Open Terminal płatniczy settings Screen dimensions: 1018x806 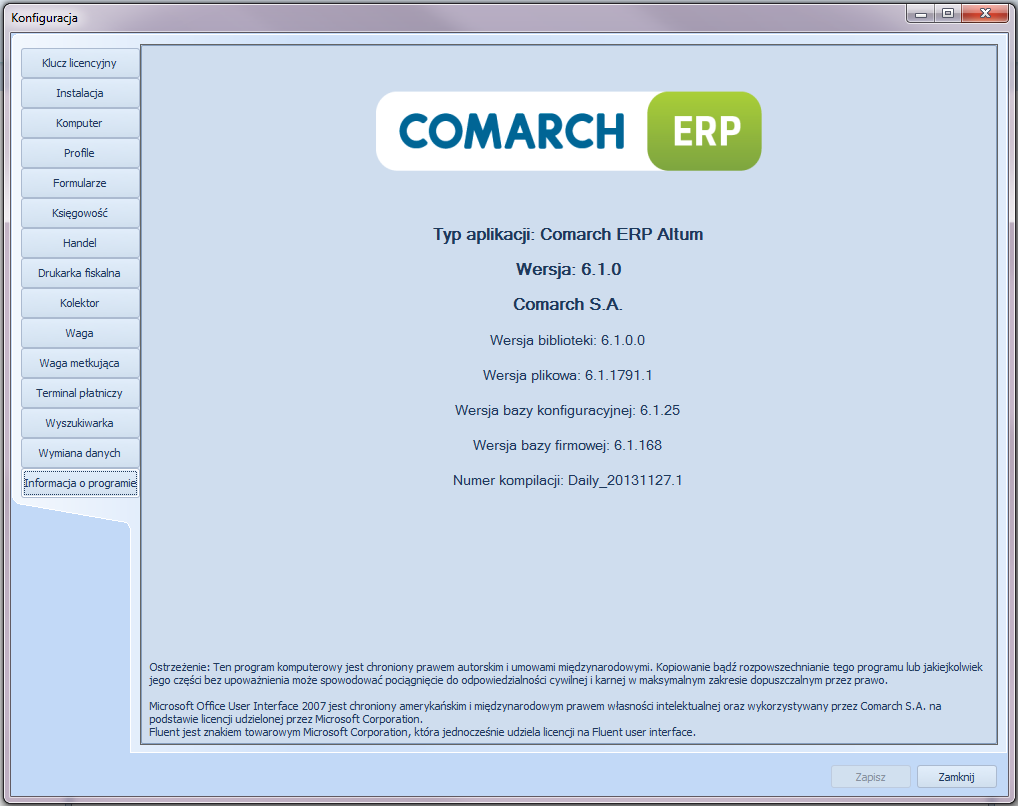(80, 393)
